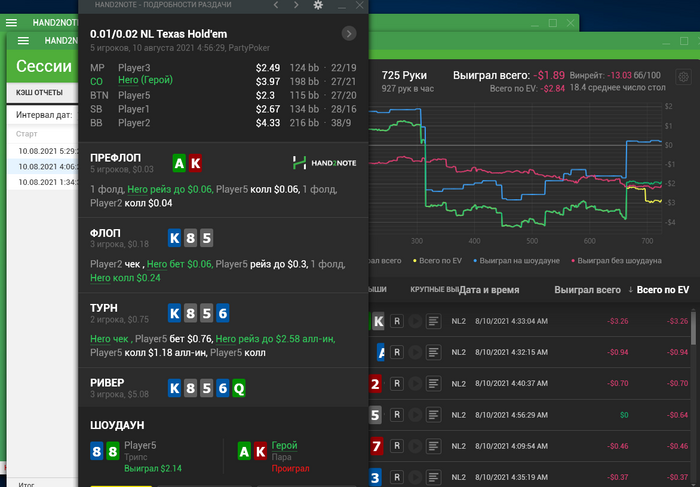Click 'Выиграл всего: -$1.89' summary value
Screen dimensions: 700x487
(509, 75)
